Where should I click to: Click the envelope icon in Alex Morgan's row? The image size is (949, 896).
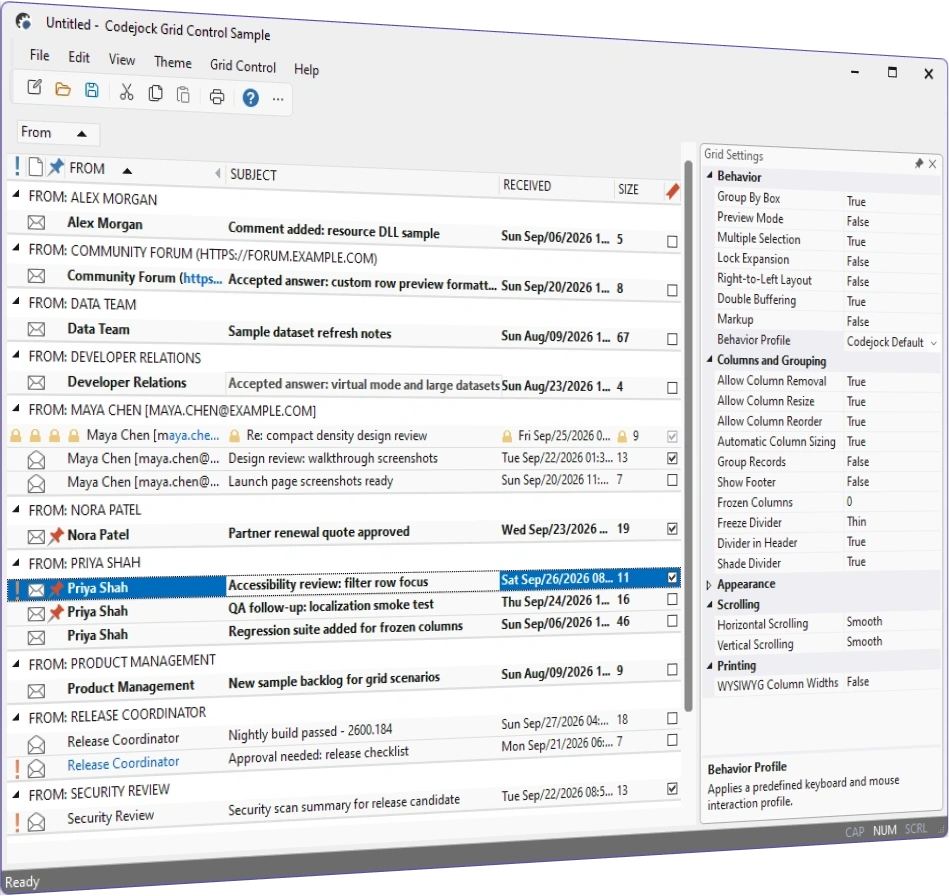(x=36, y=222)
